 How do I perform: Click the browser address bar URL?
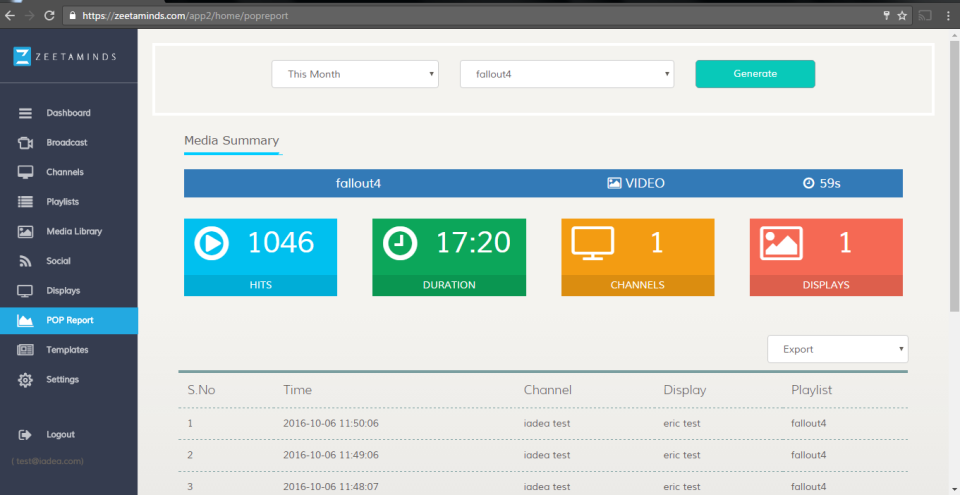(185, 16)
